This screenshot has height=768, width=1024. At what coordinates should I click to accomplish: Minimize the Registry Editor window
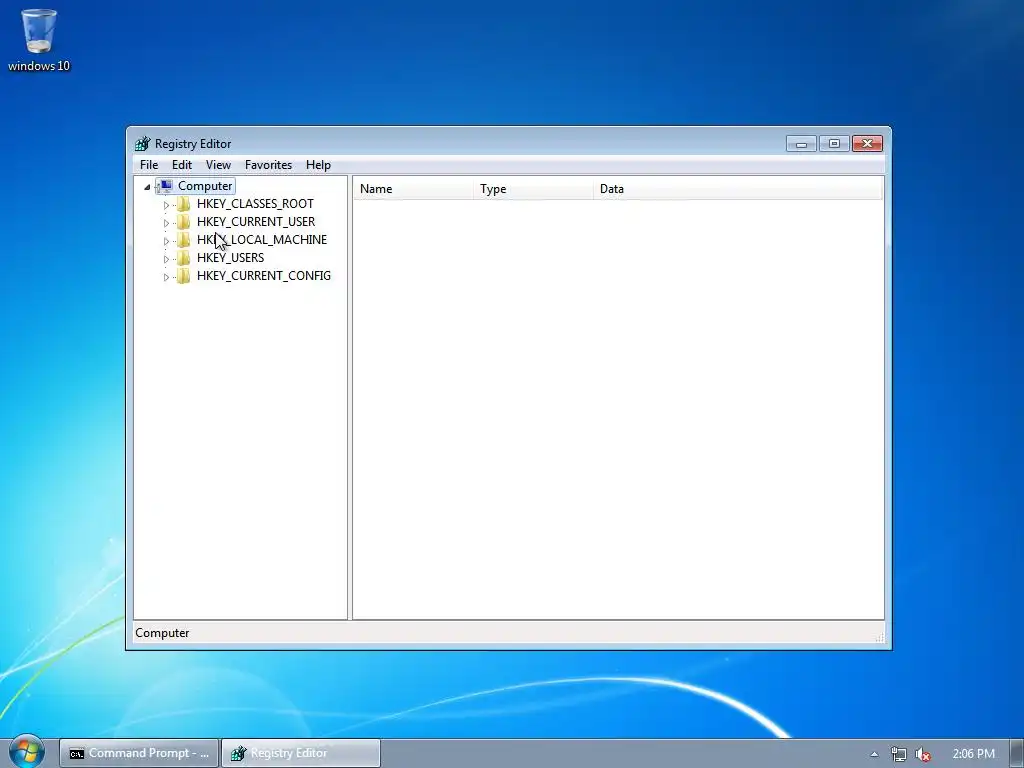click(801, 144)
